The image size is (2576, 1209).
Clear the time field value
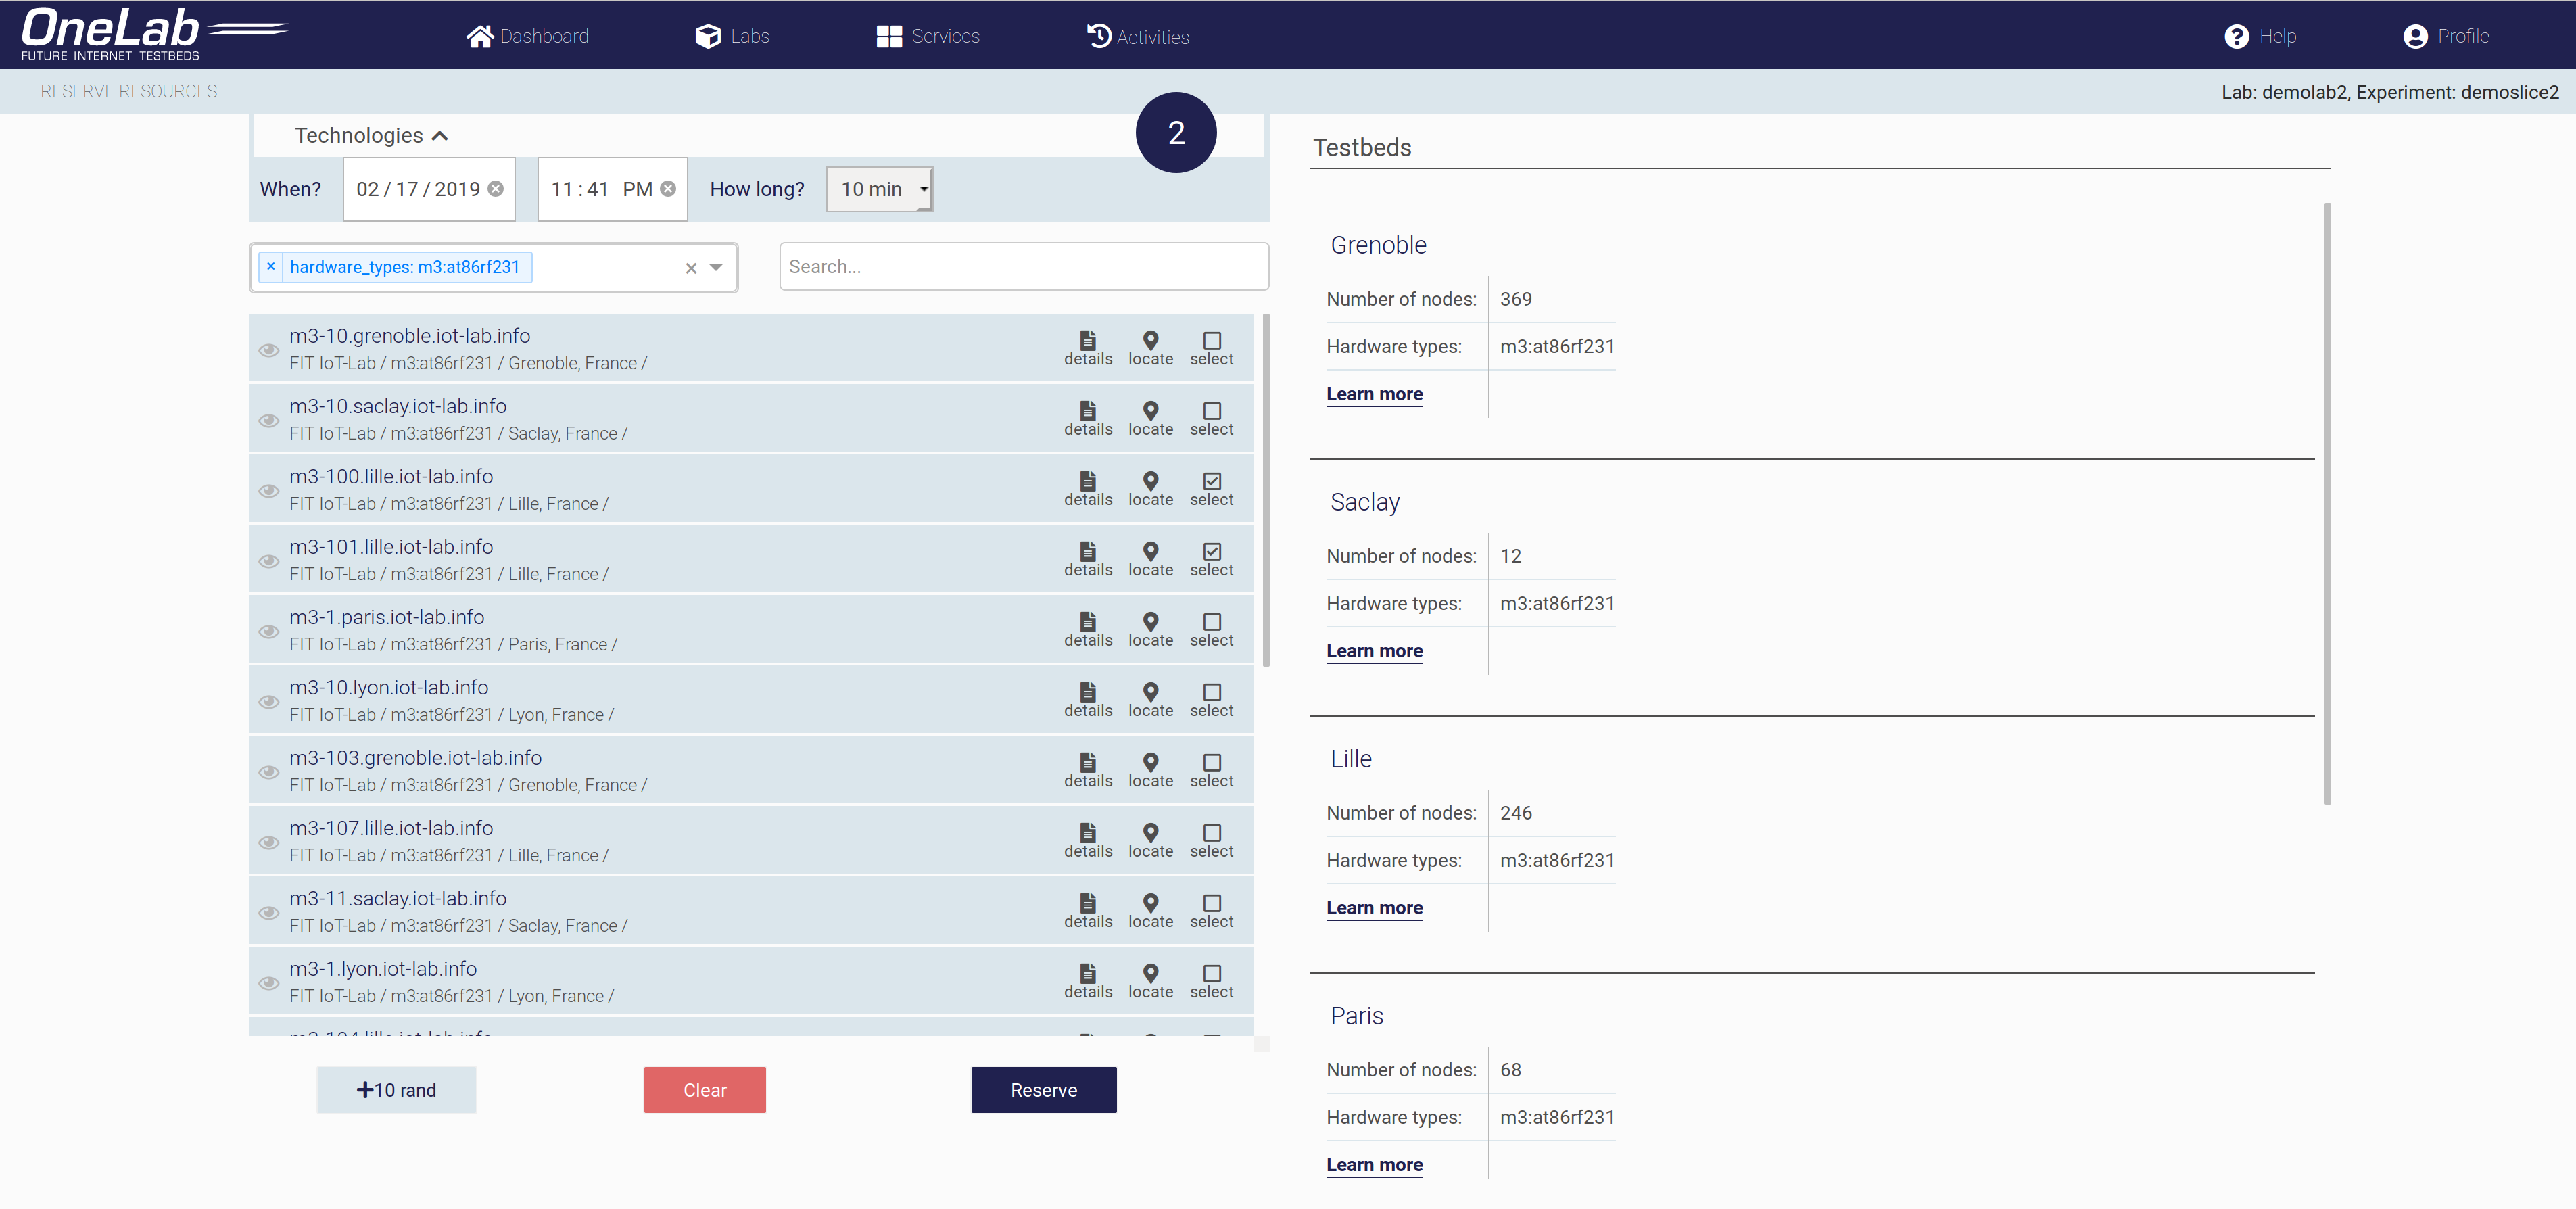tap(668, 189)
